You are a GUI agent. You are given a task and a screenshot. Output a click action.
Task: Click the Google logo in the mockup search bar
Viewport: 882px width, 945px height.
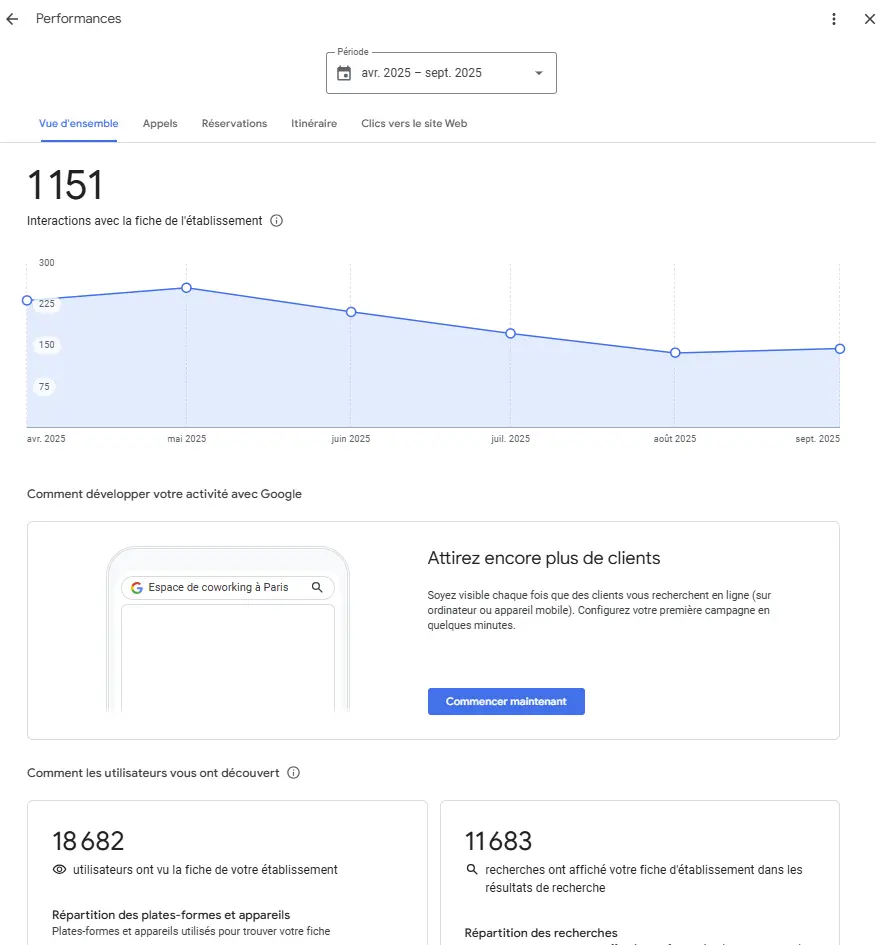click(137, 588)
